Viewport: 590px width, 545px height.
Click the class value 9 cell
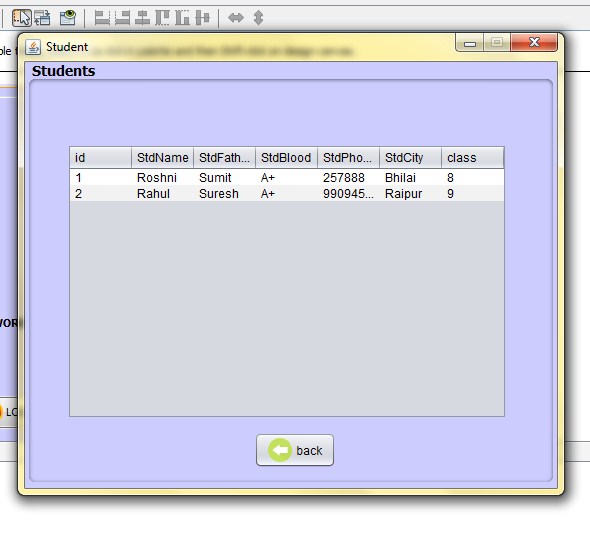pyautogui.click(x=473, y=193)
